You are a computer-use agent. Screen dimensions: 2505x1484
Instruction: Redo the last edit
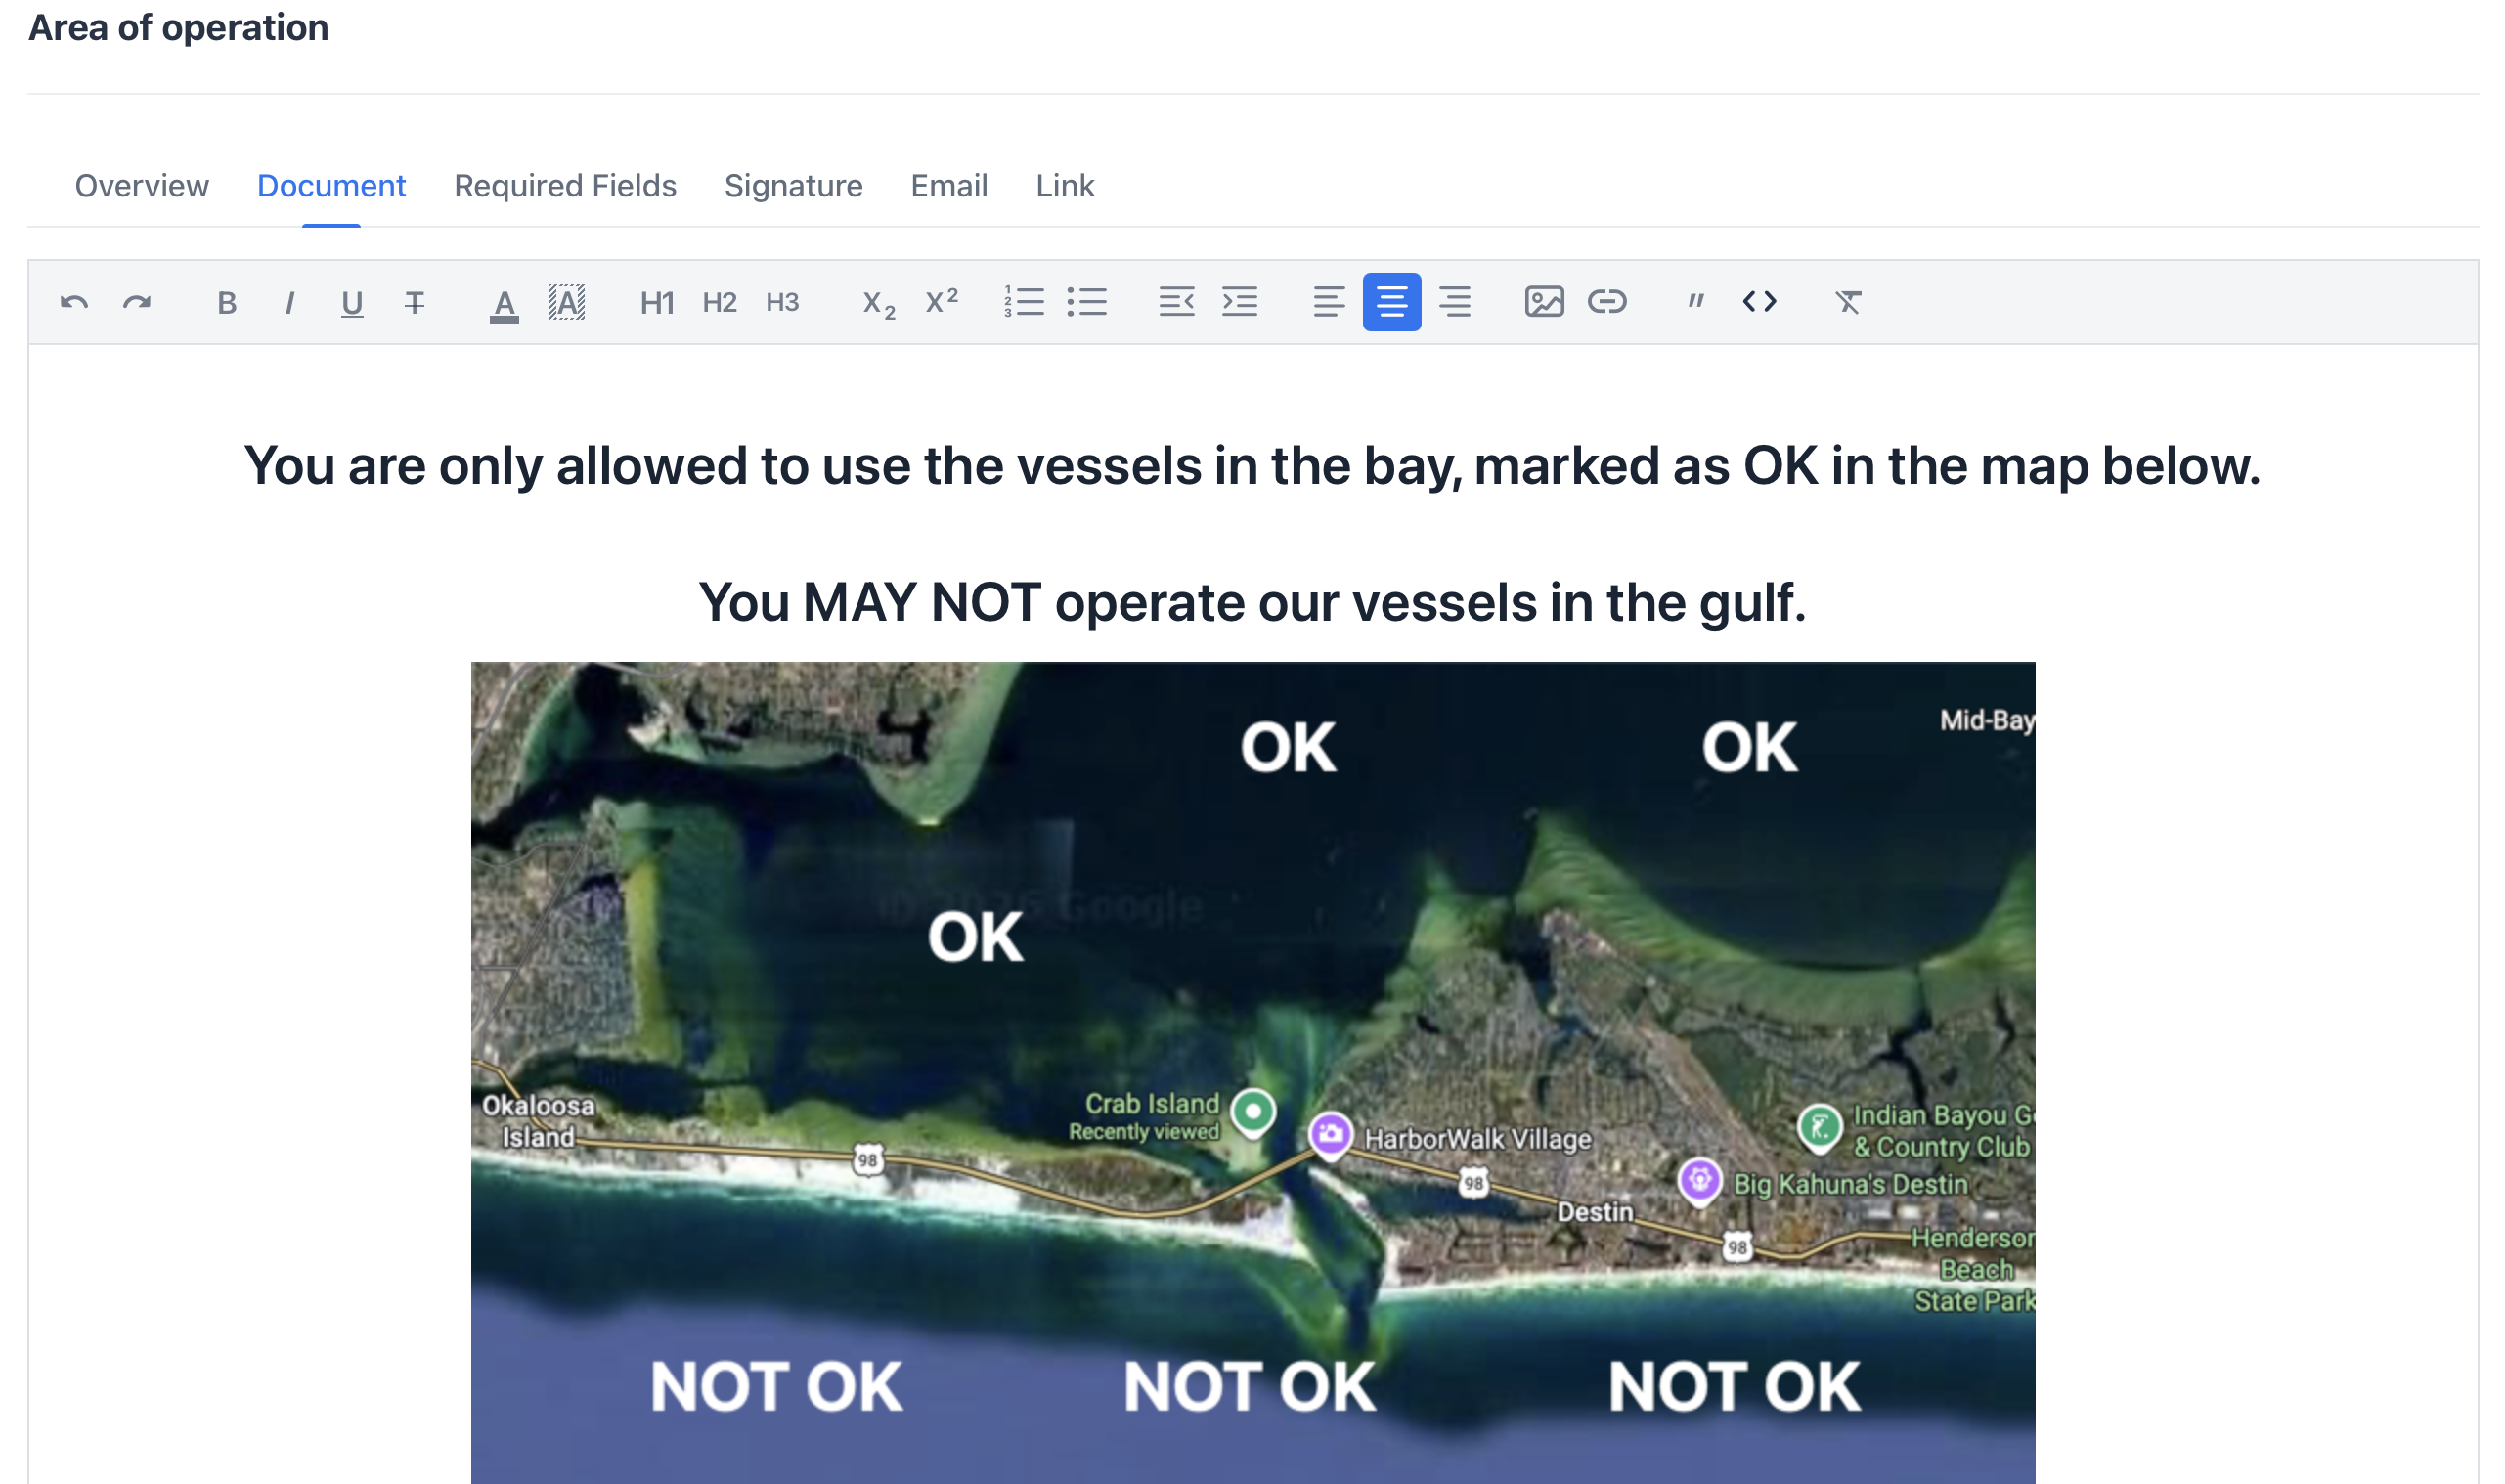(137, 302)
